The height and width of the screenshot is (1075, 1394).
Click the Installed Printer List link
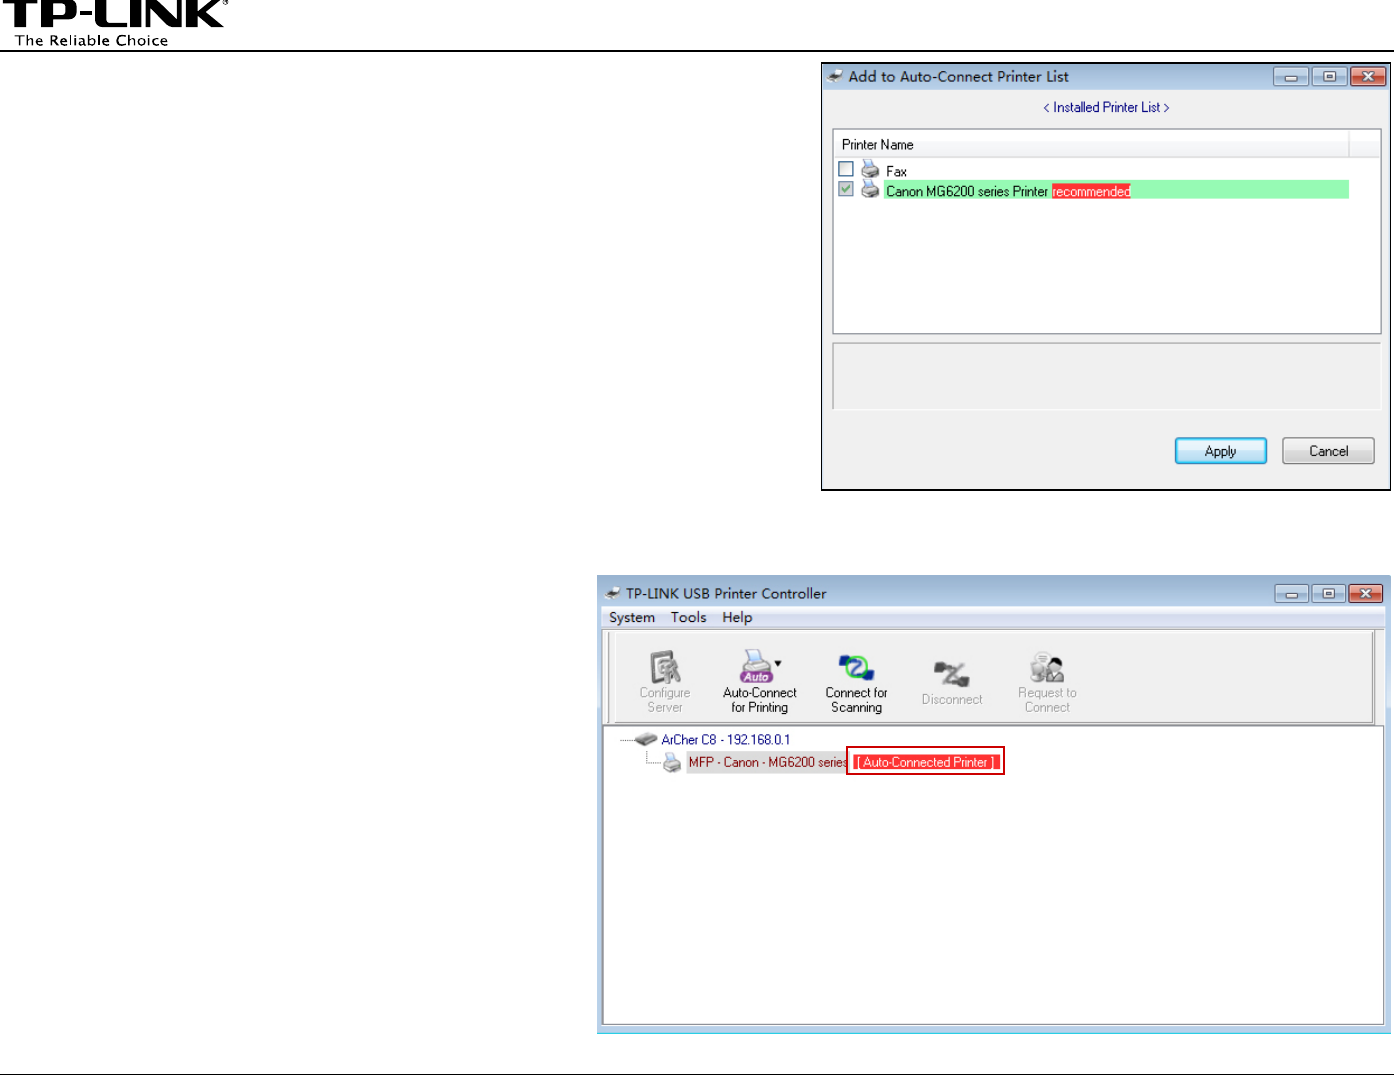tap(1106, 107)
